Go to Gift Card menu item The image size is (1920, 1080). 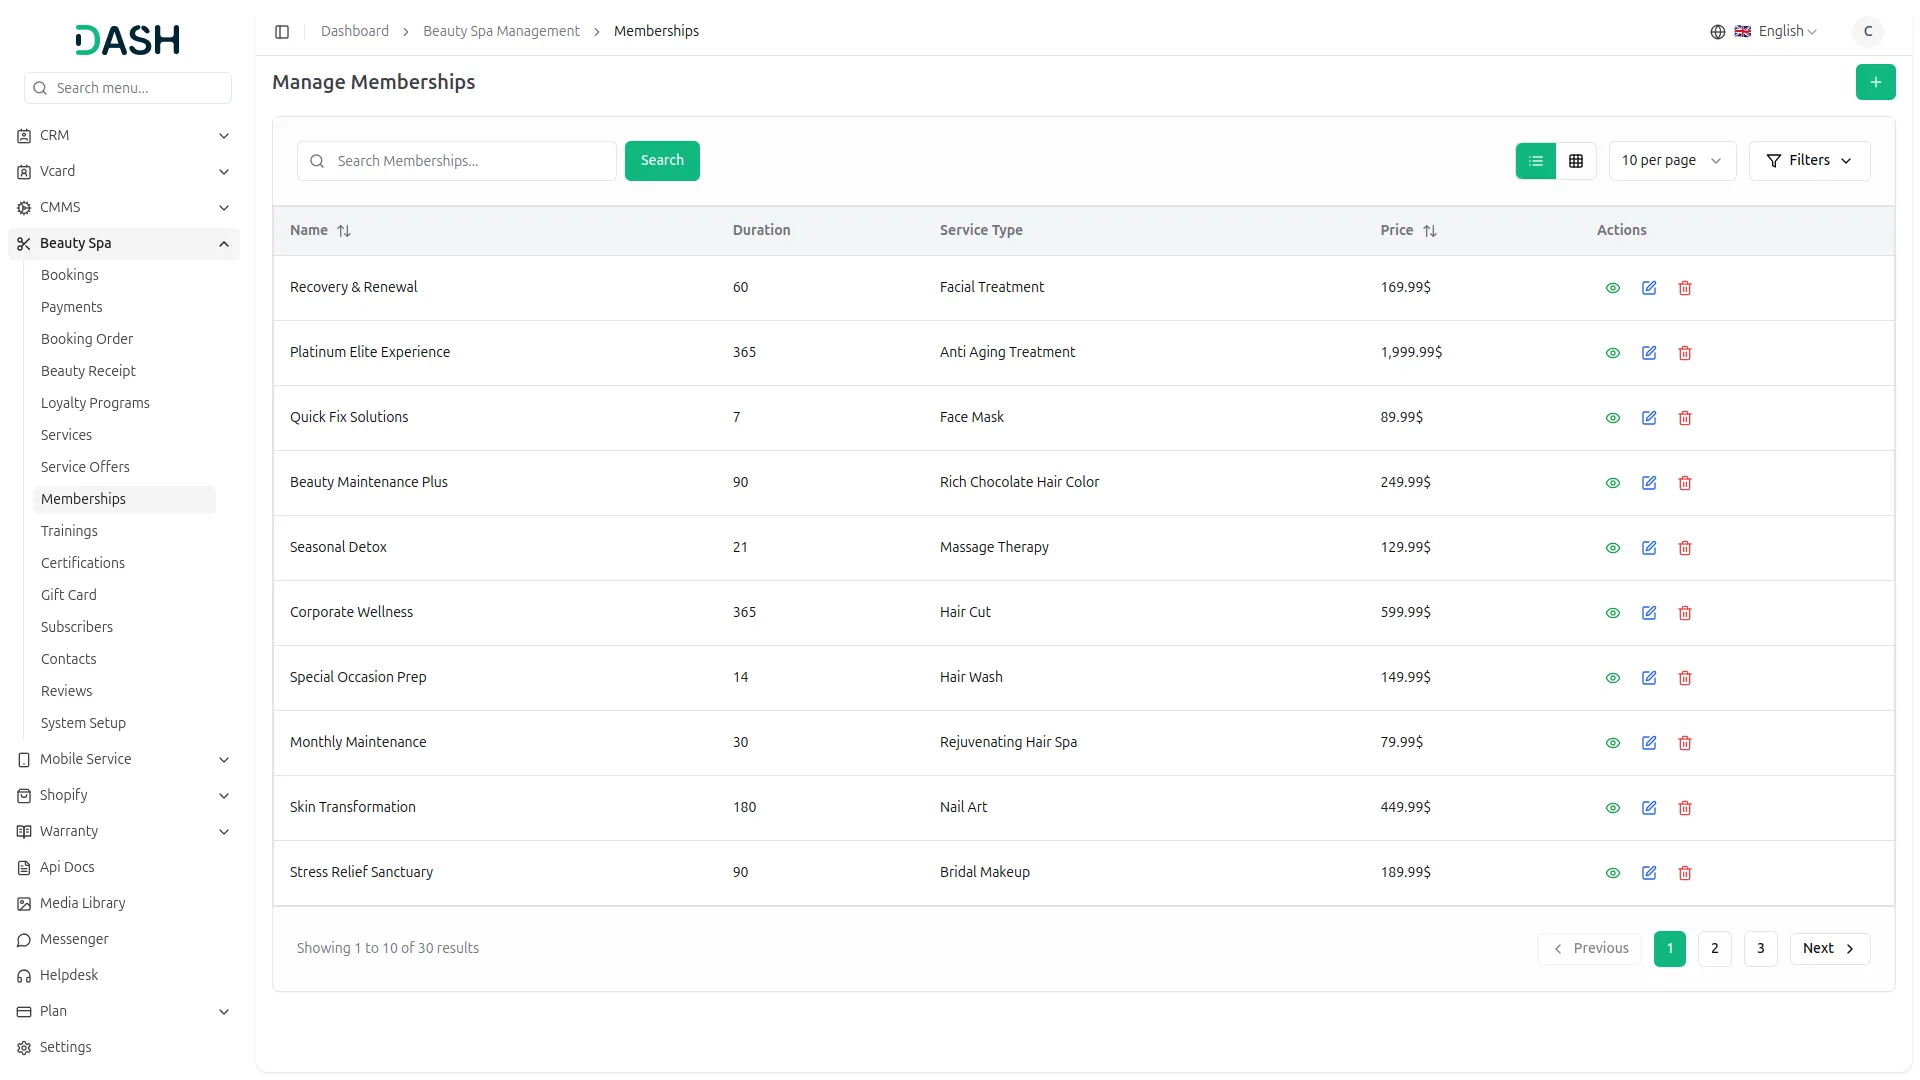pos(69,595)
